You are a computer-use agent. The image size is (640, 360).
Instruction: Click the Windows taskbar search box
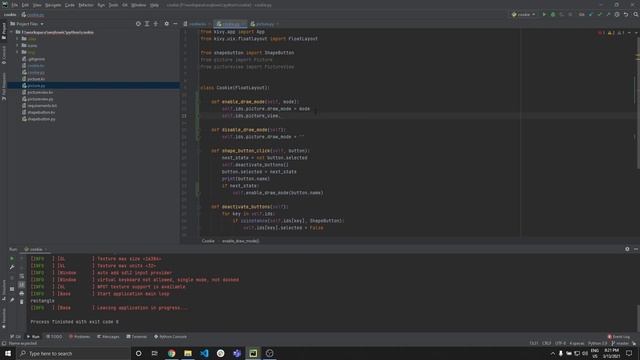pyautogui.click(x=73, y=353)
